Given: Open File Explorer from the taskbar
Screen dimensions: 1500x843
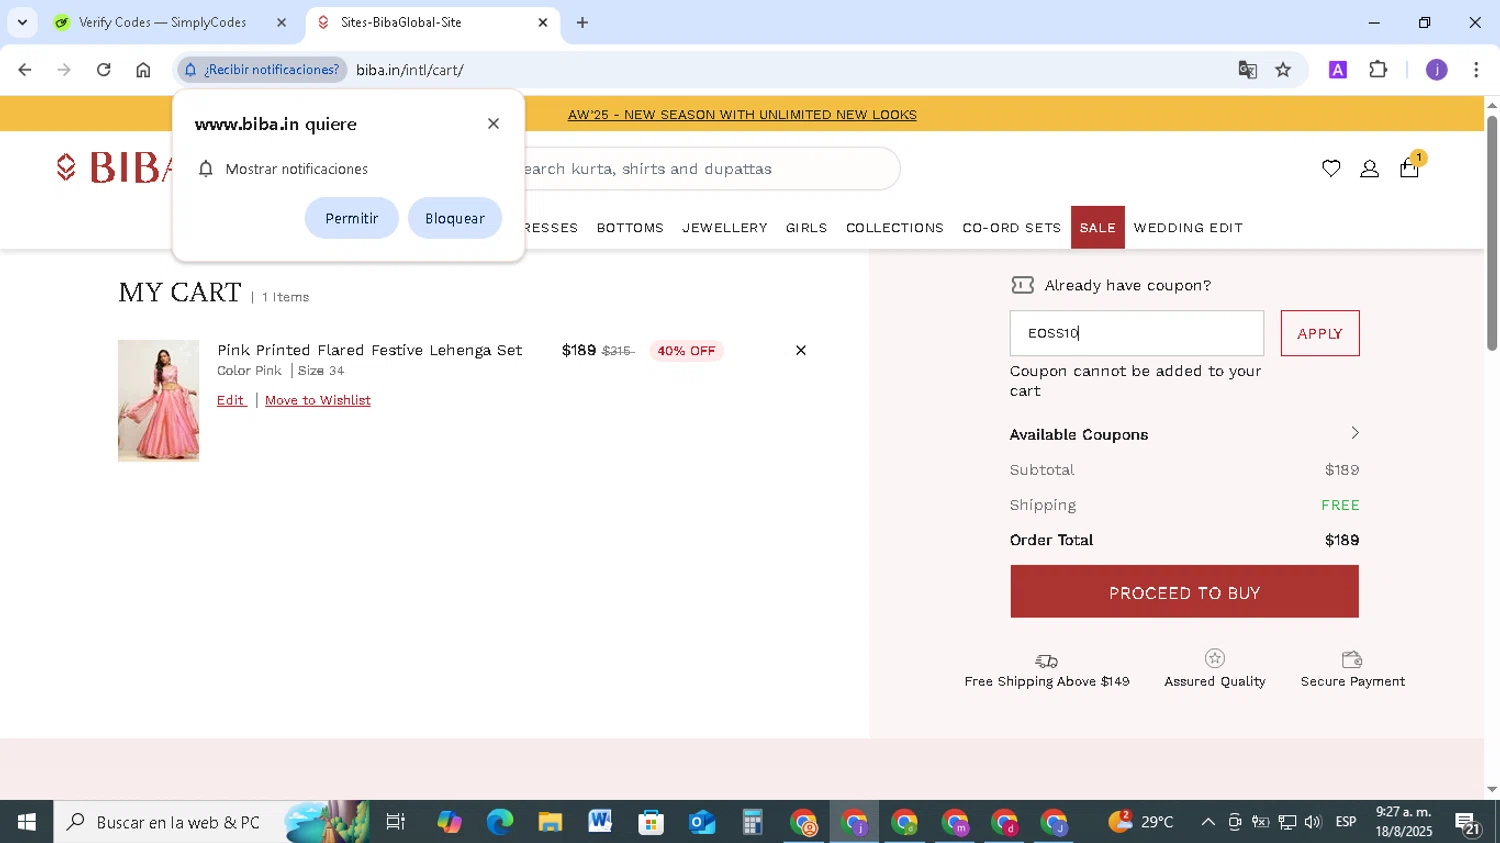Looking at the screenshot, I should [x=550, y=822].
